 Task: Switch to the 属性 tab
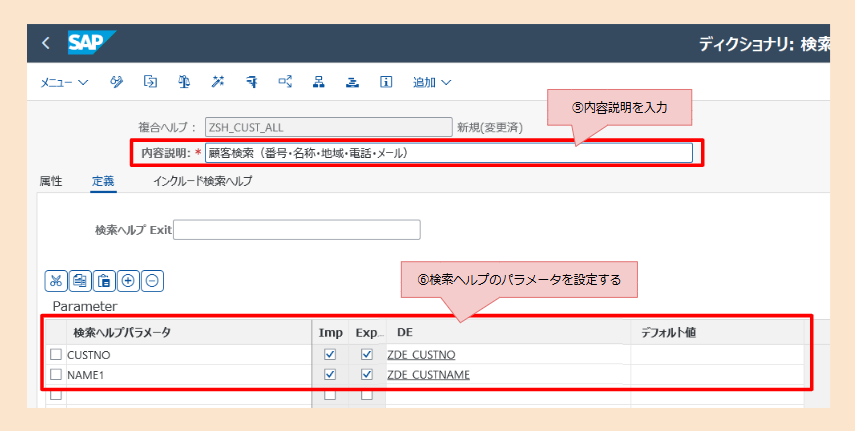[x=51, y=181]
